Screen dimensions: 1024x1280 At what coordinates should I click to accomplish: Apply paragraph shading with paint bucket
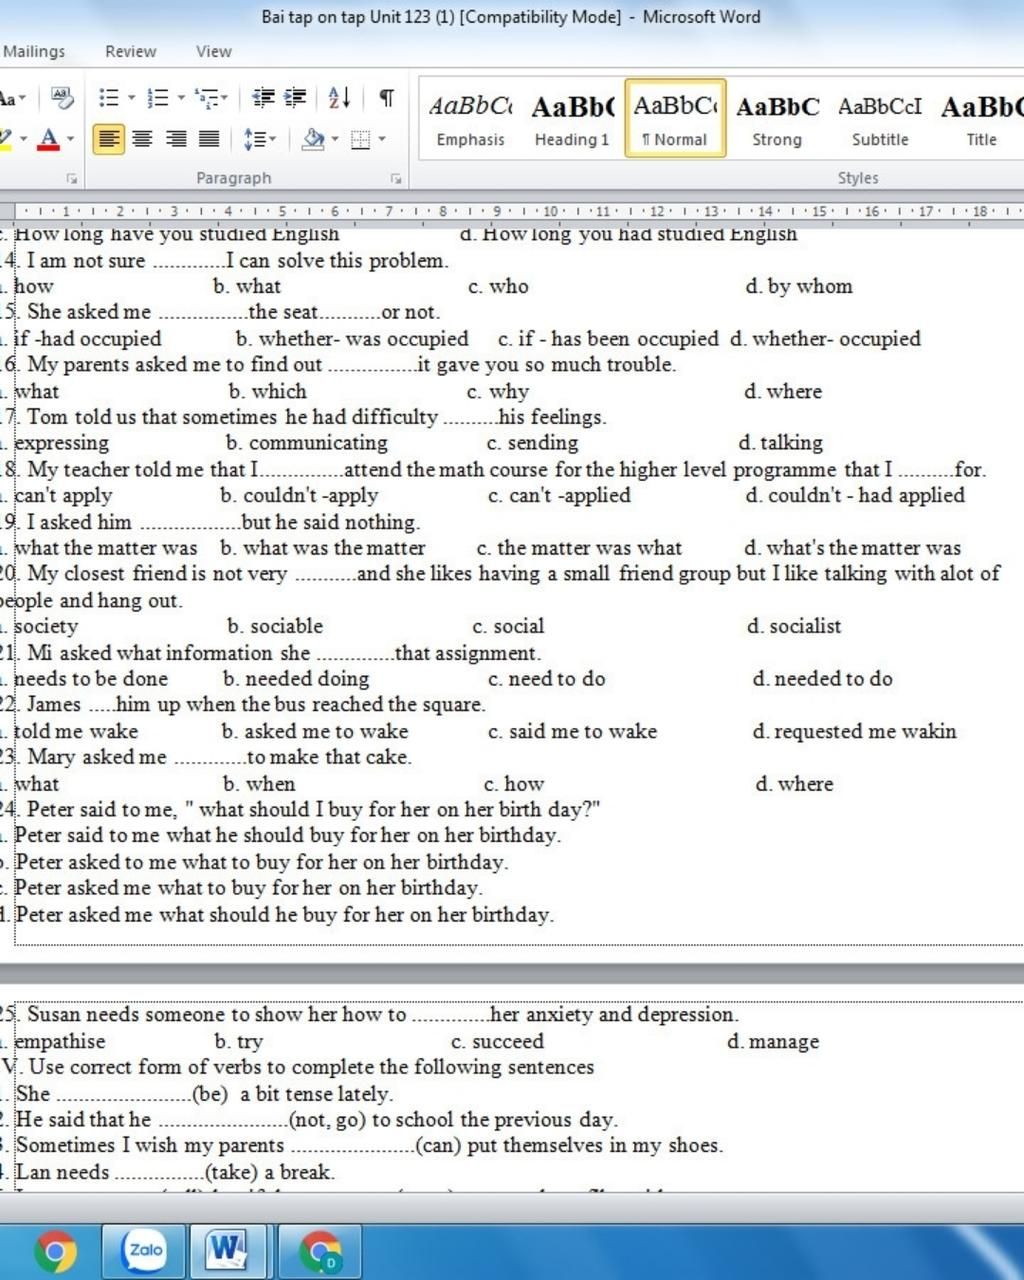[312, 139]
